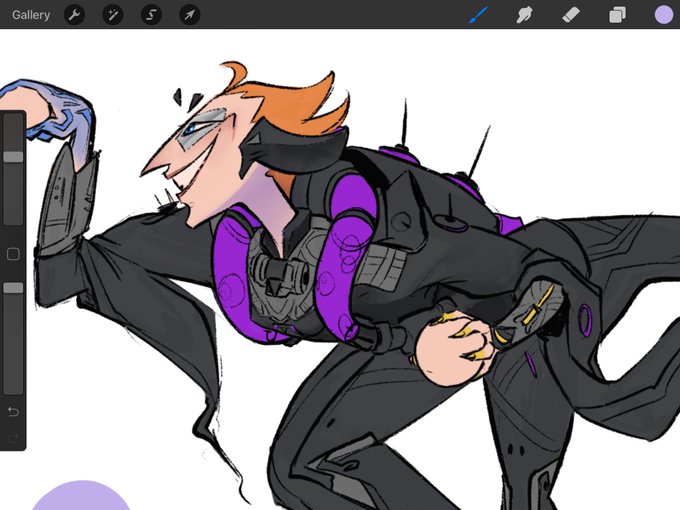Open the lavender active color picker
Screen dimensions: 680x510
(x=664, y=15)
